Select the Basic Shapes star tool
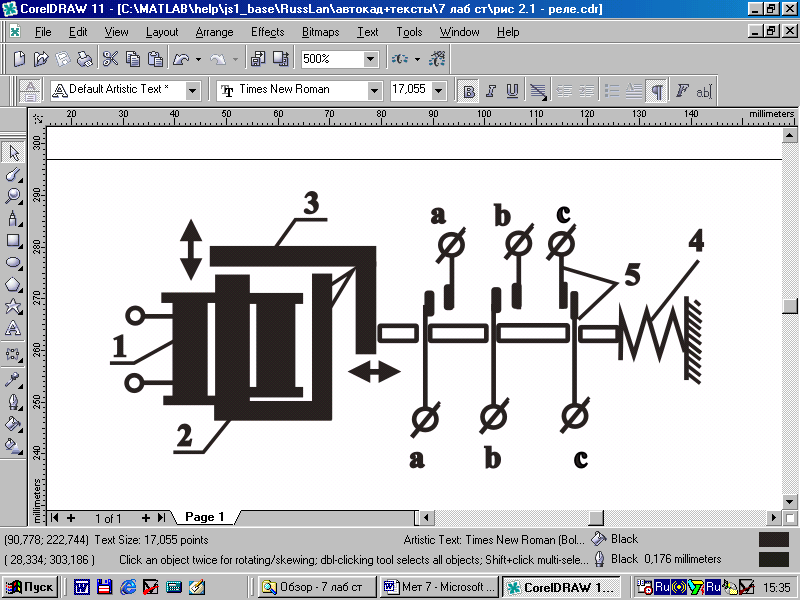The image size is (800, 600). click(x=13, y=306)
